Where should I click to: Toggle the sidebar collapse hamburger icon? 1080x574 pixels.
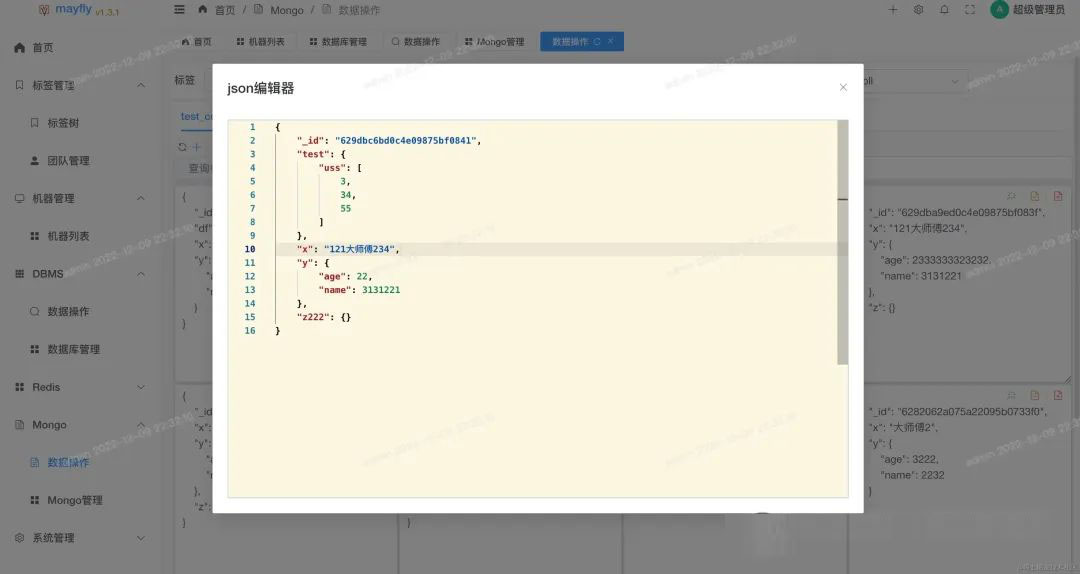(179, 10)
